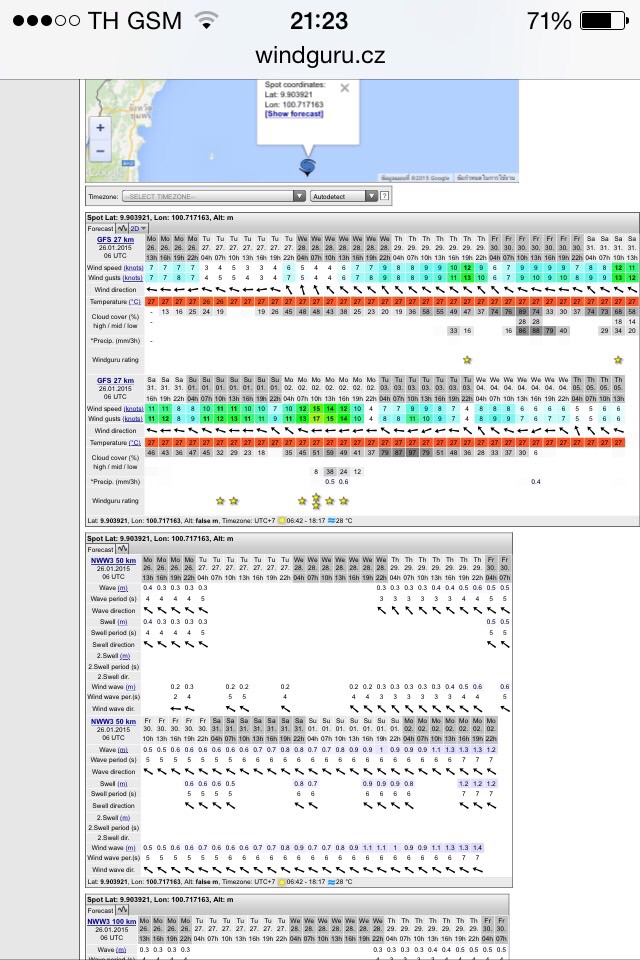Open the Autodetect dropdown
640x960 pixels.
pyautogui.click(x=344, y=197)
